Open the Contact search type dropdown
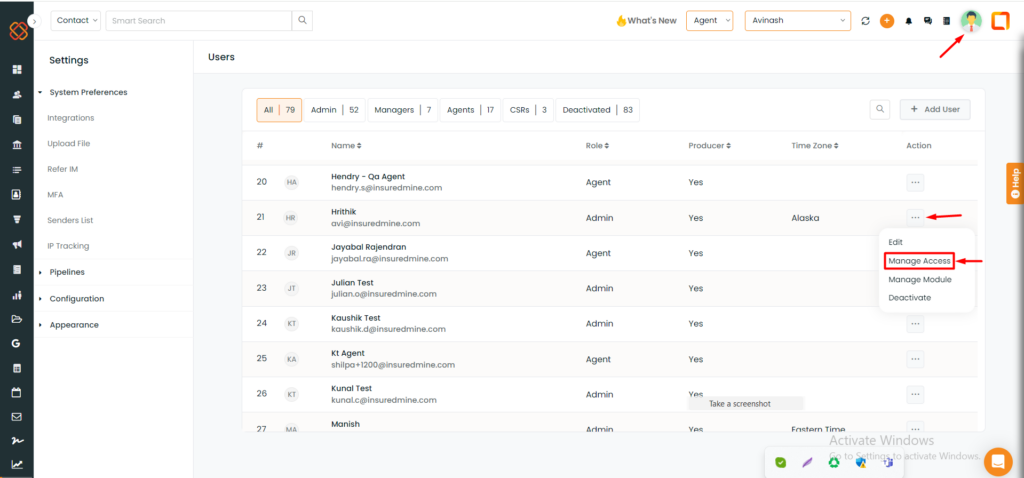 point(76,20)
